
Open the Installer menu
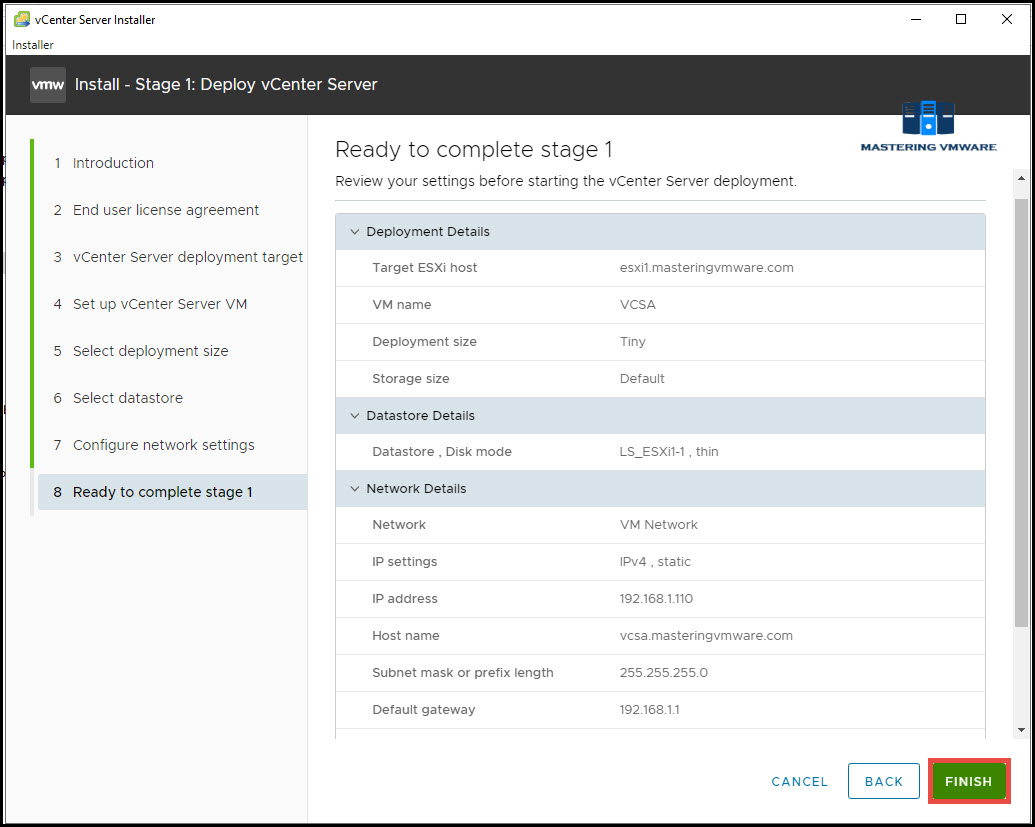pos(32,45)
